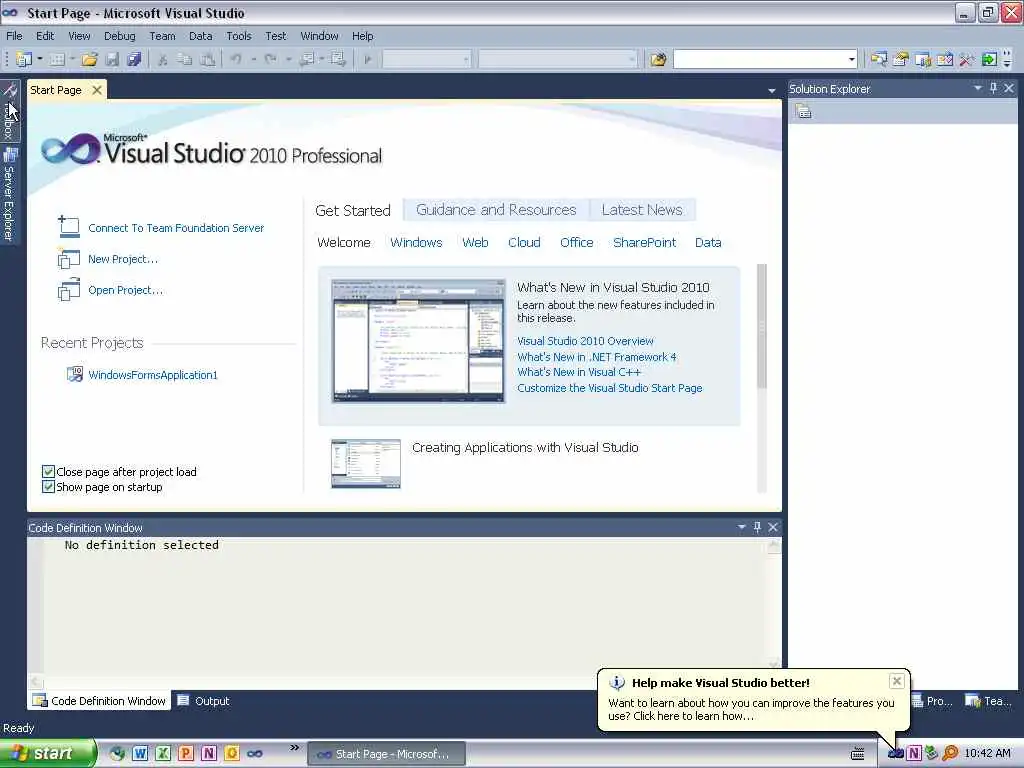Click the Start Debugging play icon
The image size is (1024, 768).
click(368, 59)
